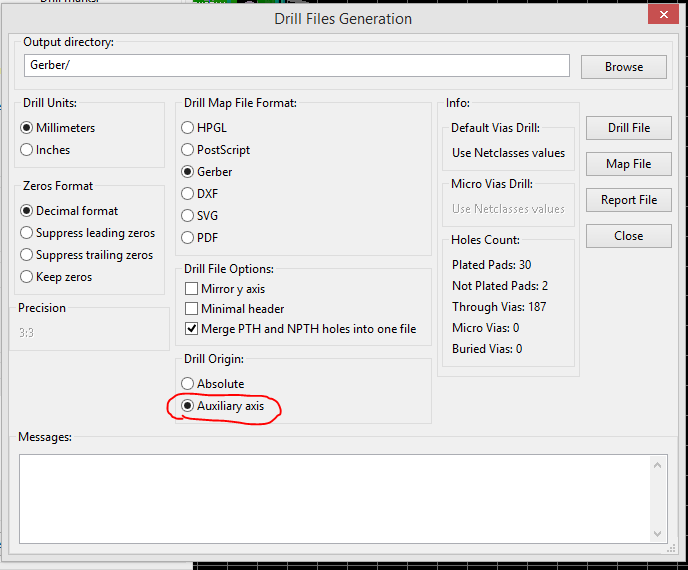
Task: Click the Precision 3:3 value
Action: click(x=26, y=333)
